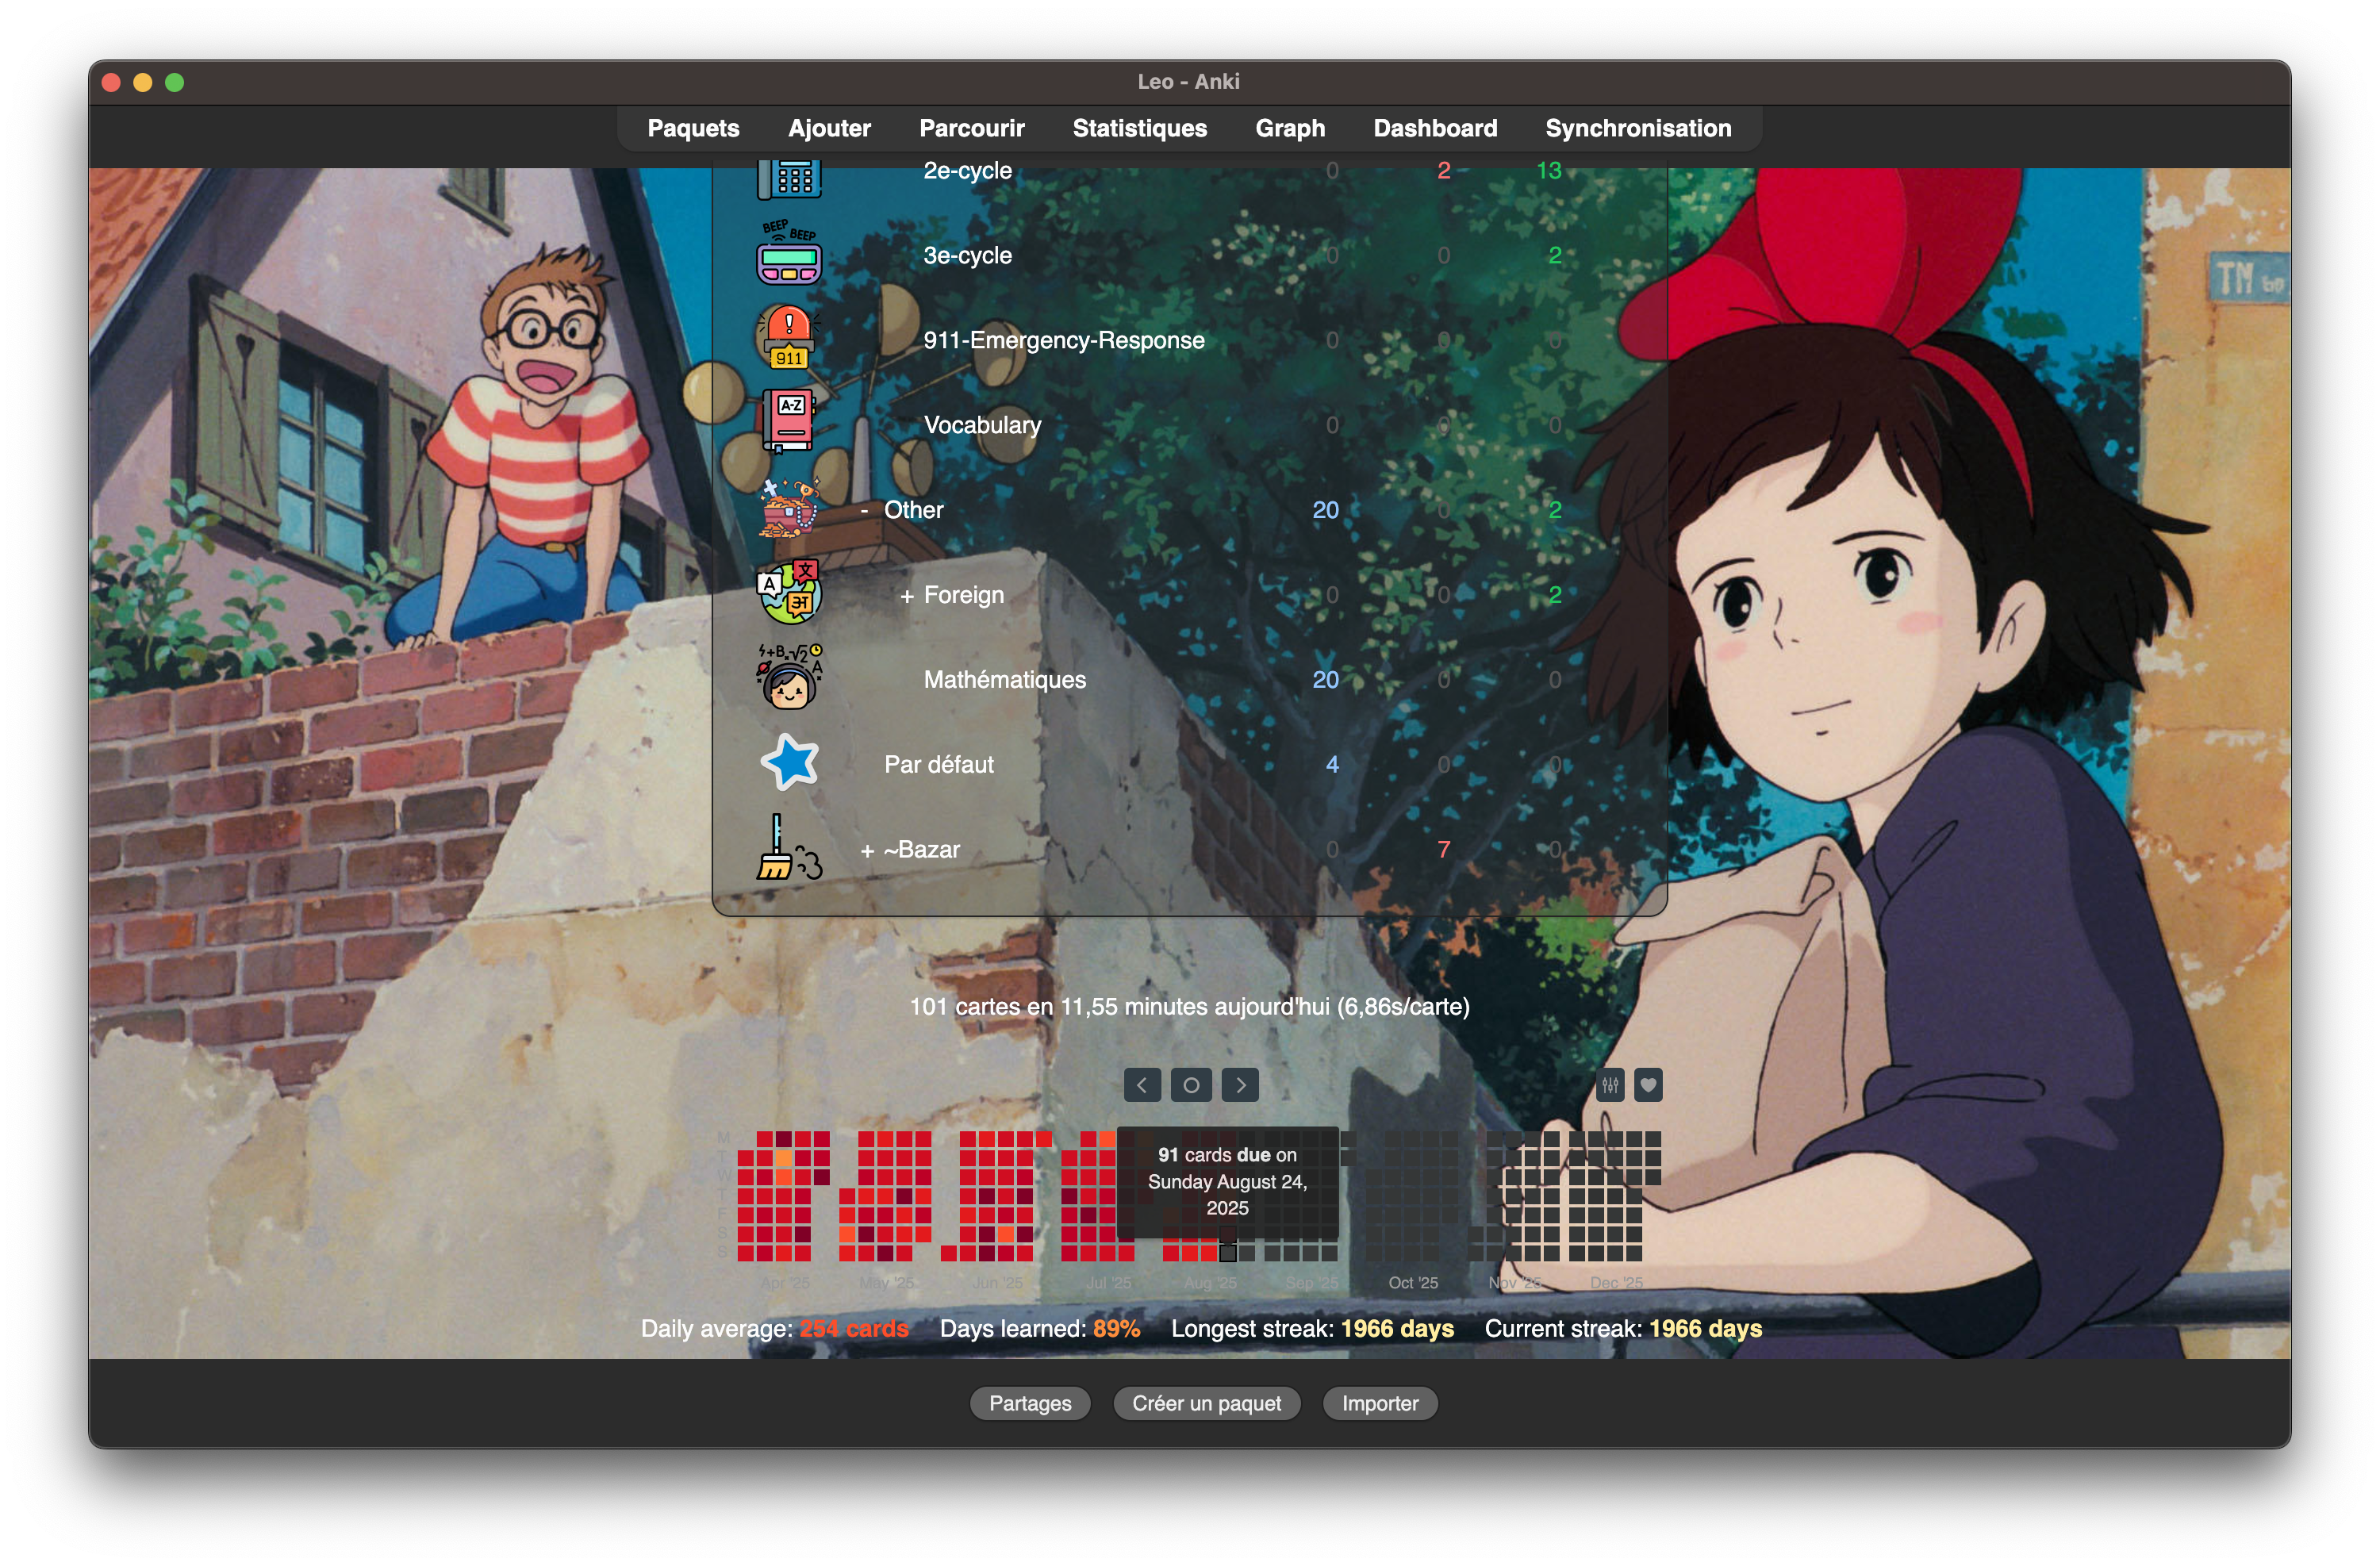Click the blue star Par défaut icon
This screenshot has width=2380, height=1566.
click(790, 763)
